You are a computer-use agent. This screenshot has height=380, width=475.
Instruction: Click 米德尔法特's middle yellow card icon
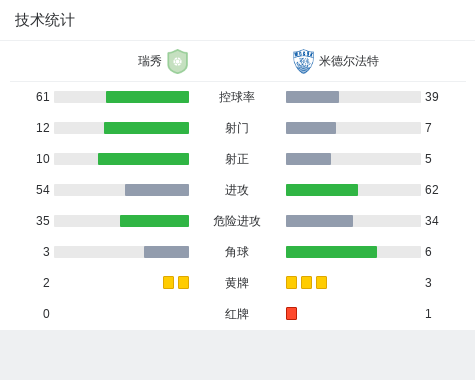pyautogui.click(x=306, y=283)
